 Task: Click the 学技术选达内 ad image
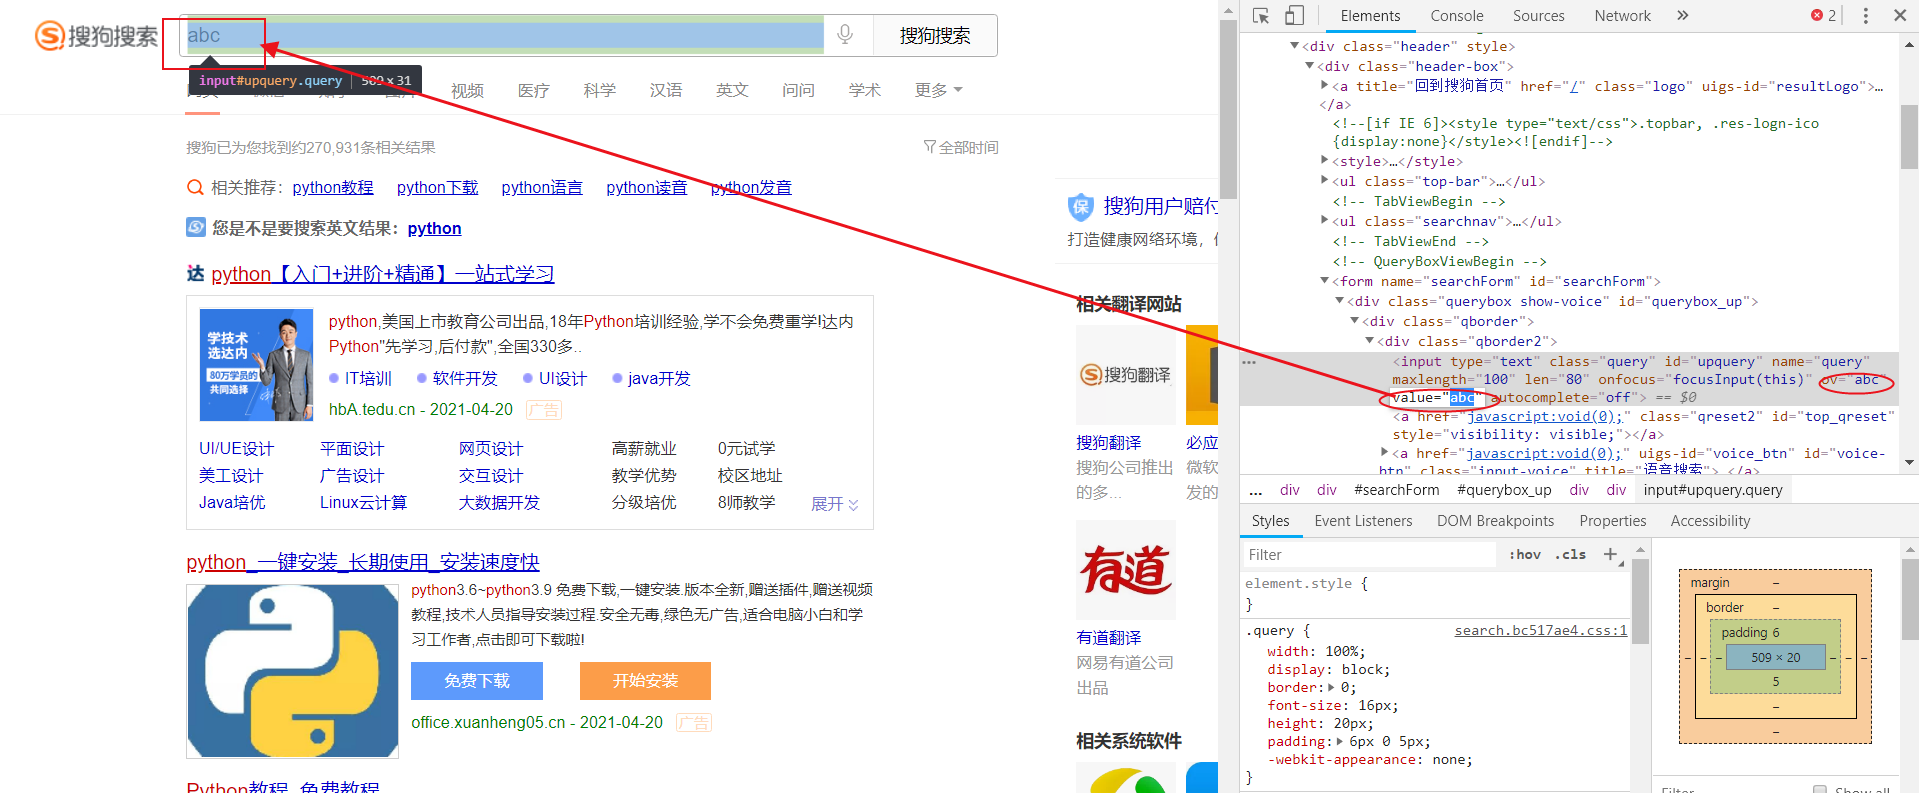pyautogui.click(x=256, y=365)
